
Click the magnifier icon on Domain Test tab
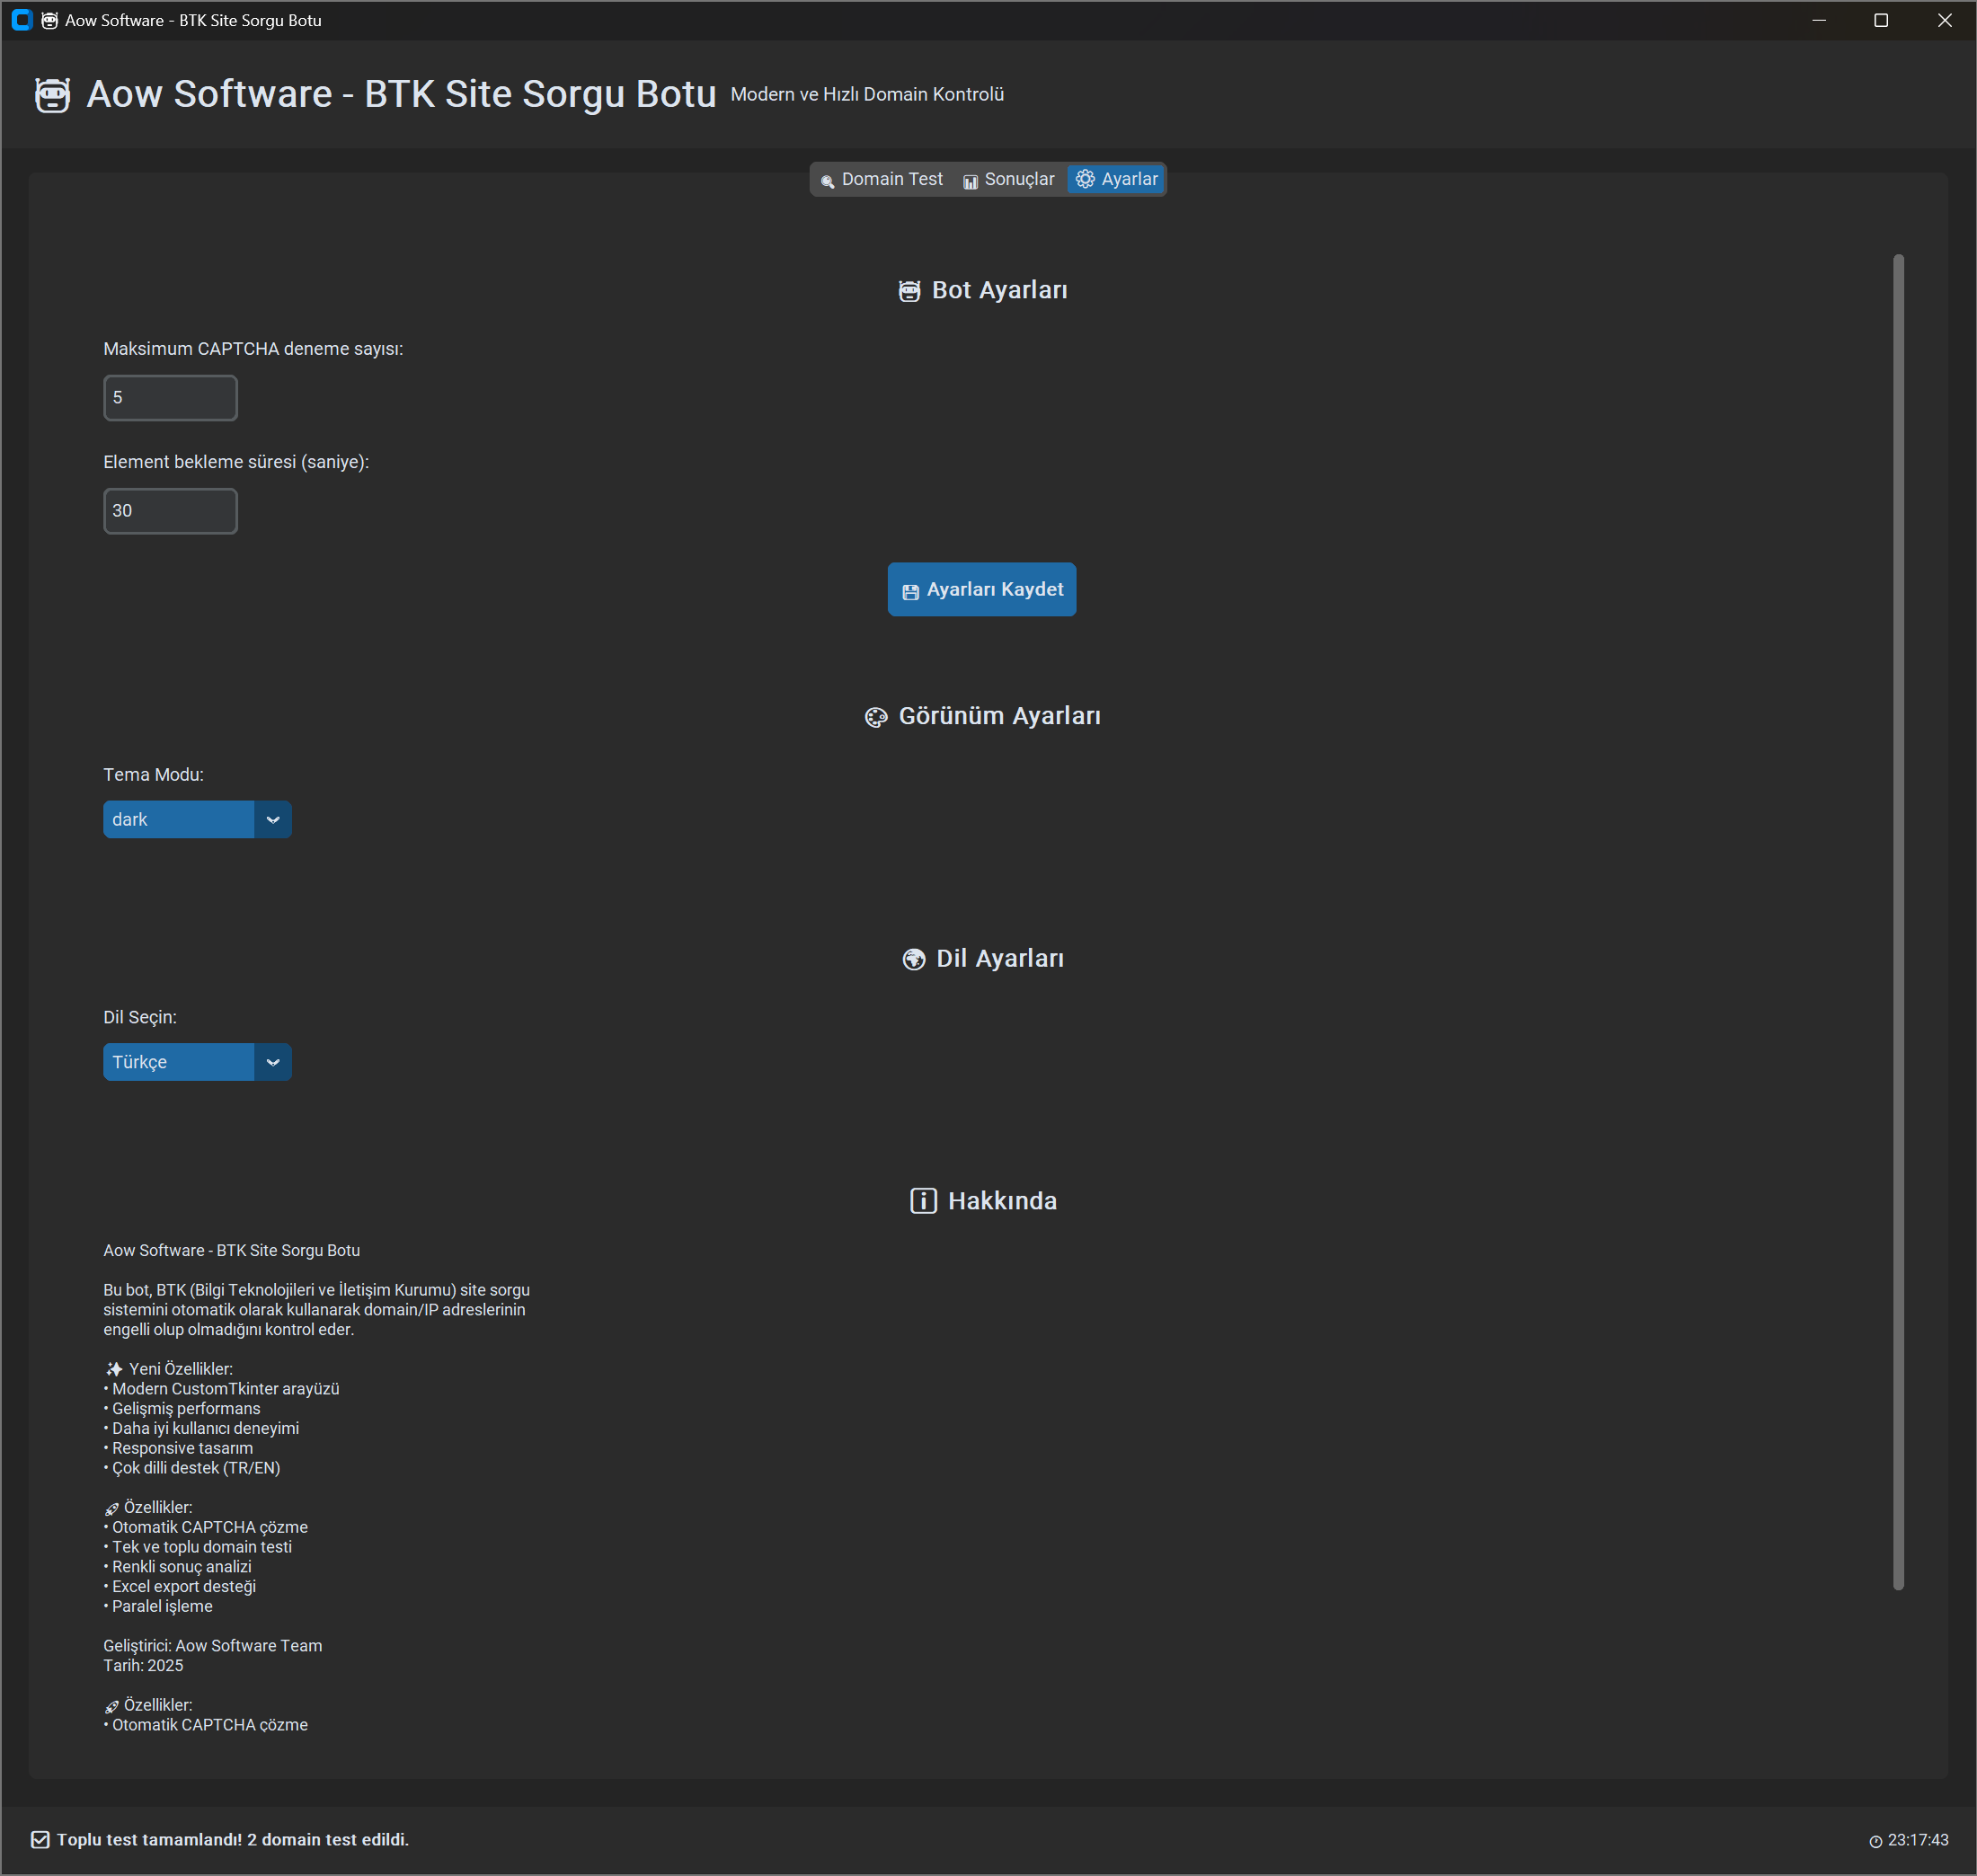pos(827,181)
